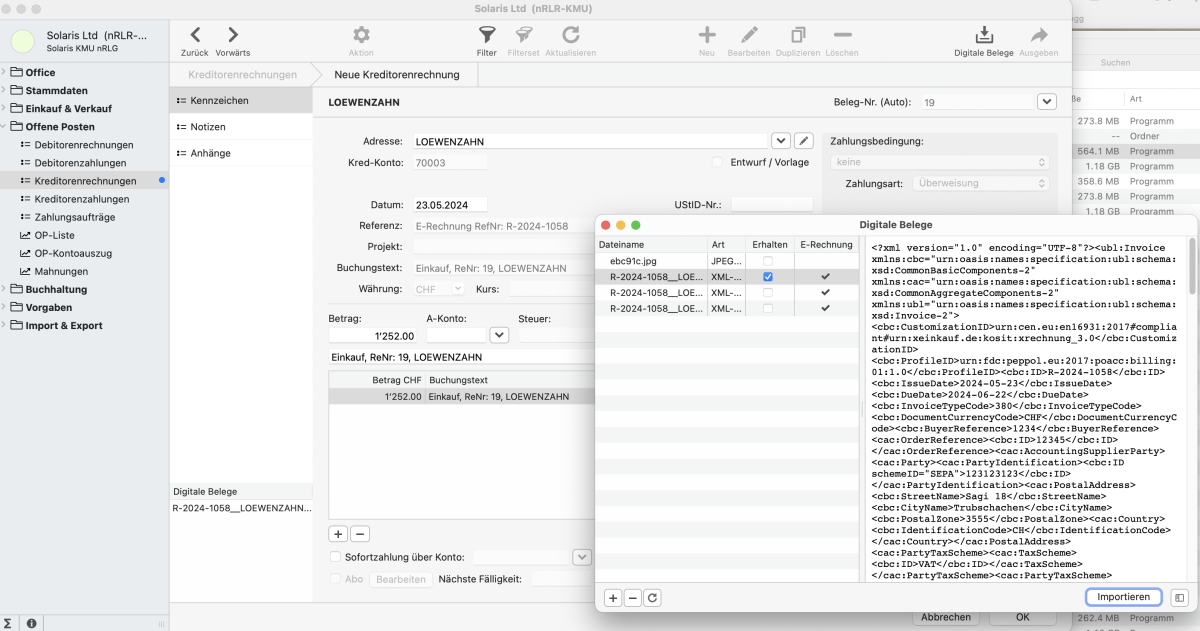The width and height of the screenshot is (1200, 631).
Task: Select Kreditorenzahlungen in the sidebar
Action: coord(78,198)
